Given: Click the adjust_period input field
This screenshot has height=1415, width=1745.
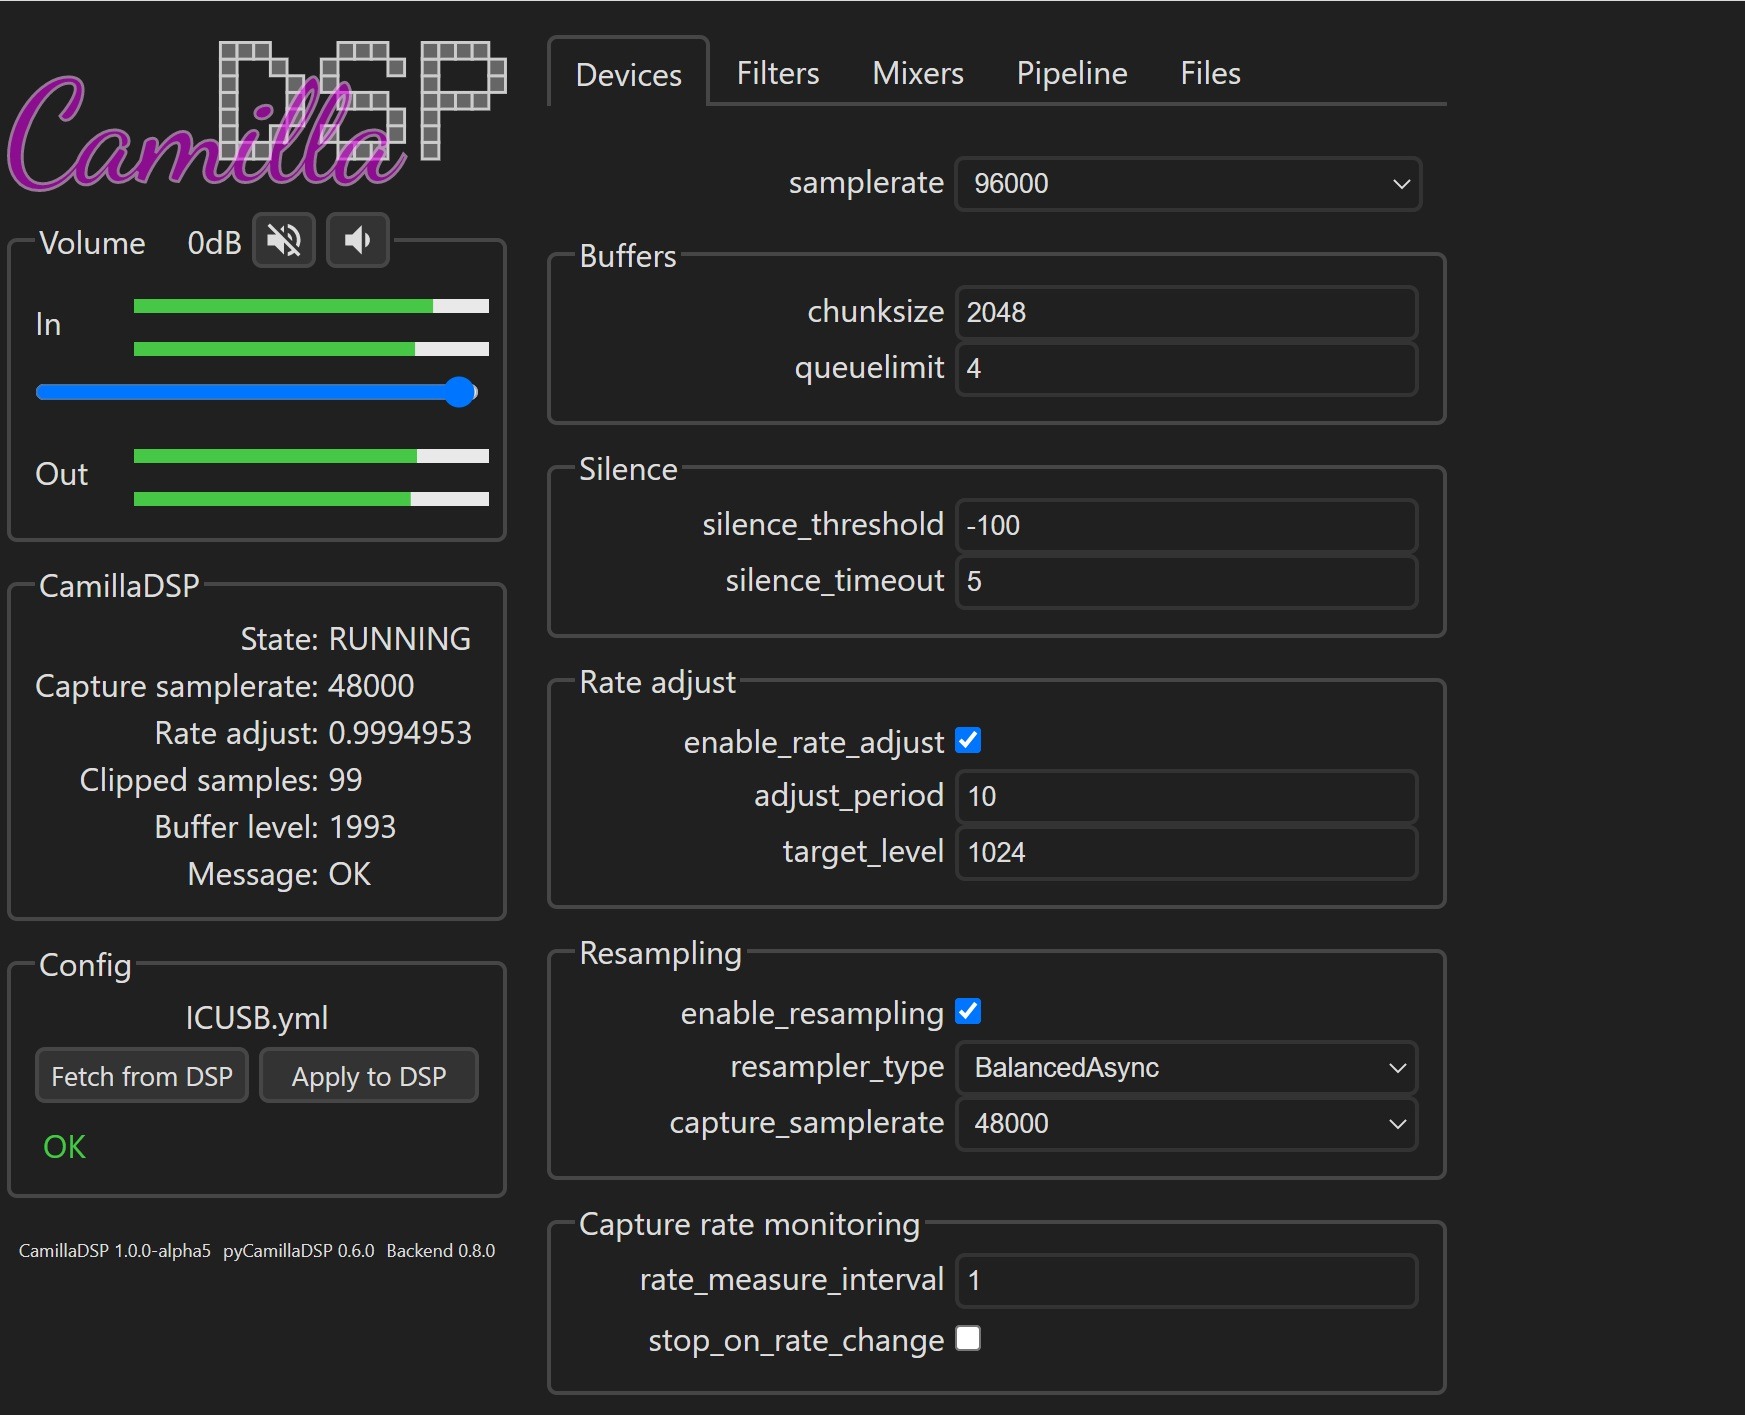Looking at the screenshot, I should click(1187, 797).
